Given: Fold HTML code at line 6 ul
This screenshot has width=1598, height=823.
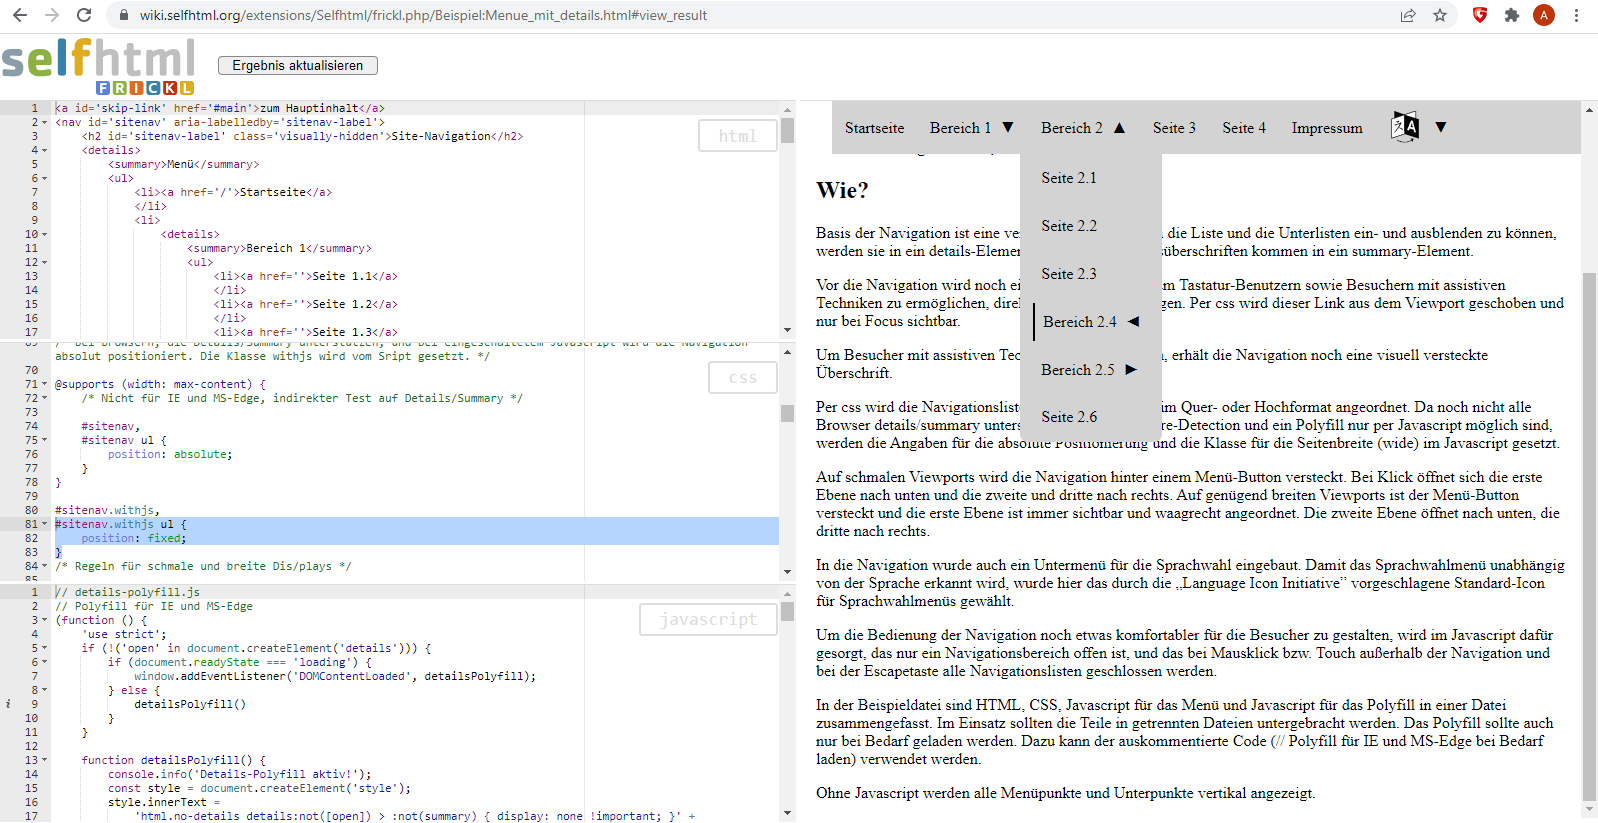Looking at the screenshot, I should click(x=45, y=178).
